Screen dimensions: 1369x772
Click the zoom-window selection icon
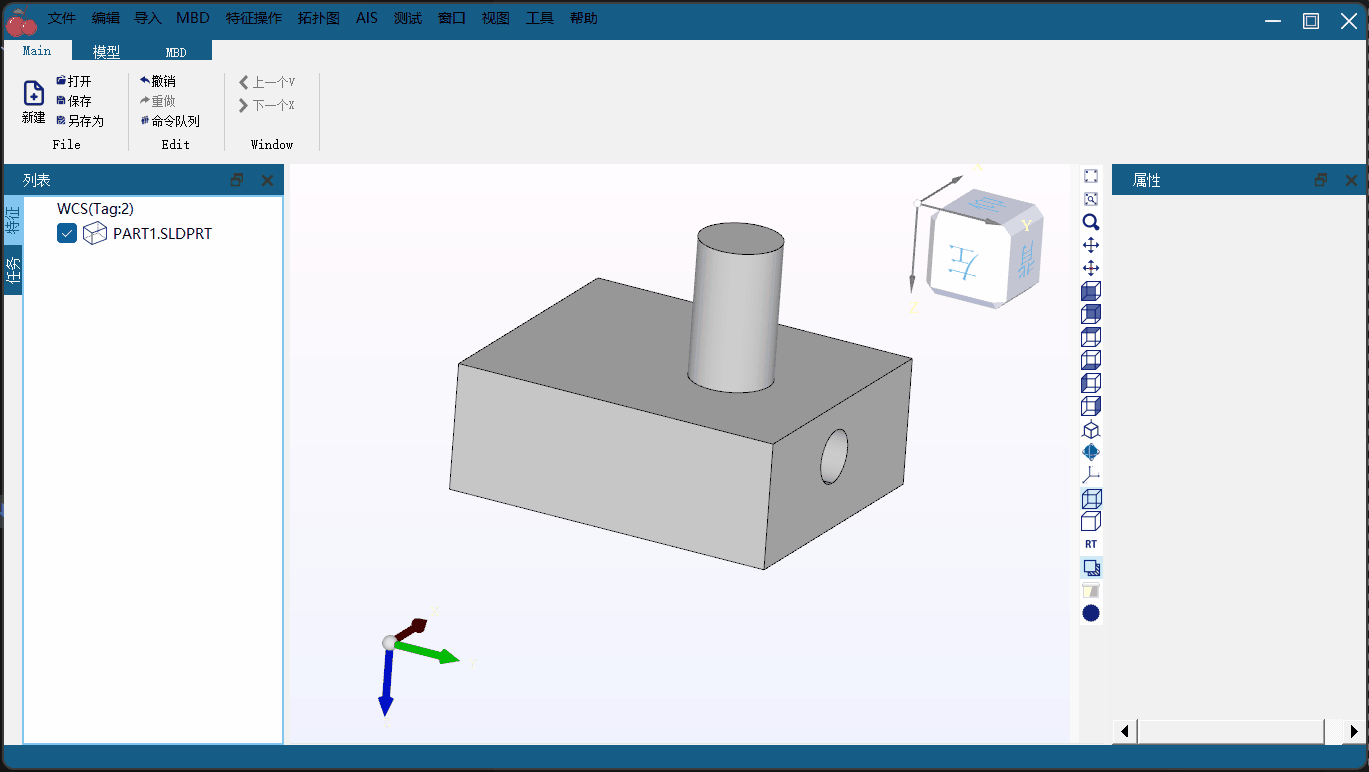coord(1091,199)
